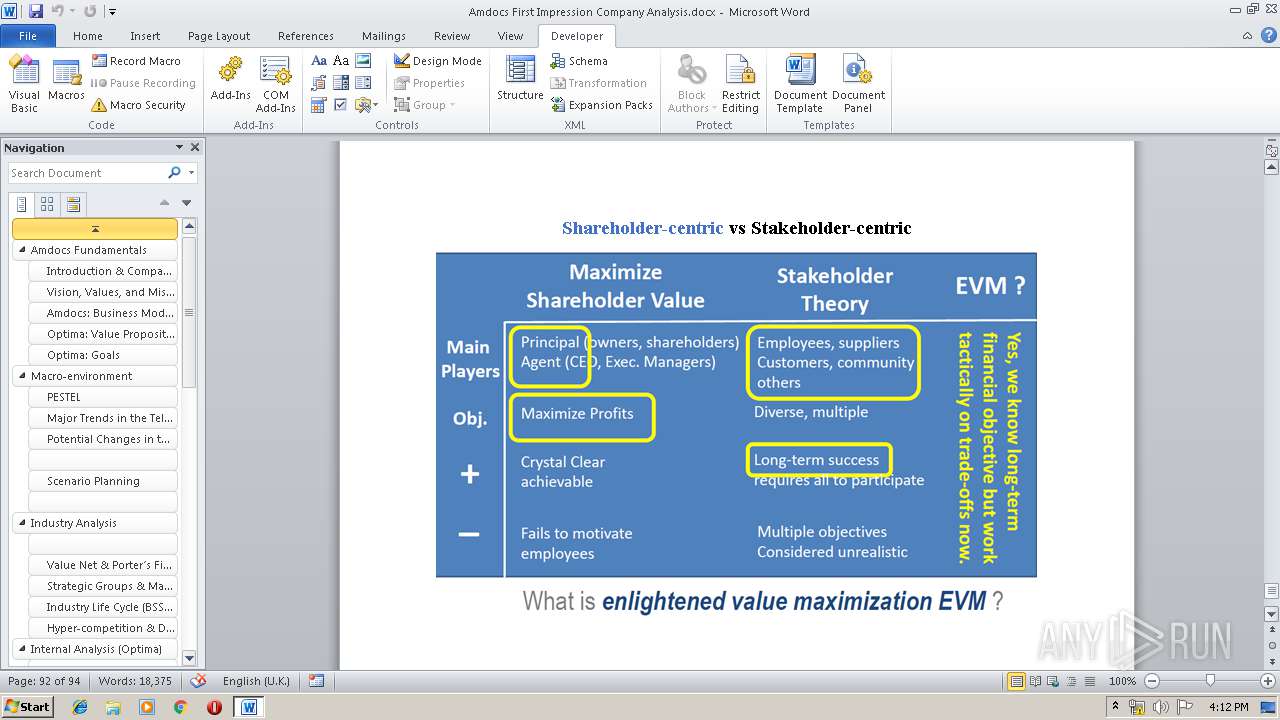1280x720 pixels.
Task: Insert Picture content control
Action: [x=363, y=61]
